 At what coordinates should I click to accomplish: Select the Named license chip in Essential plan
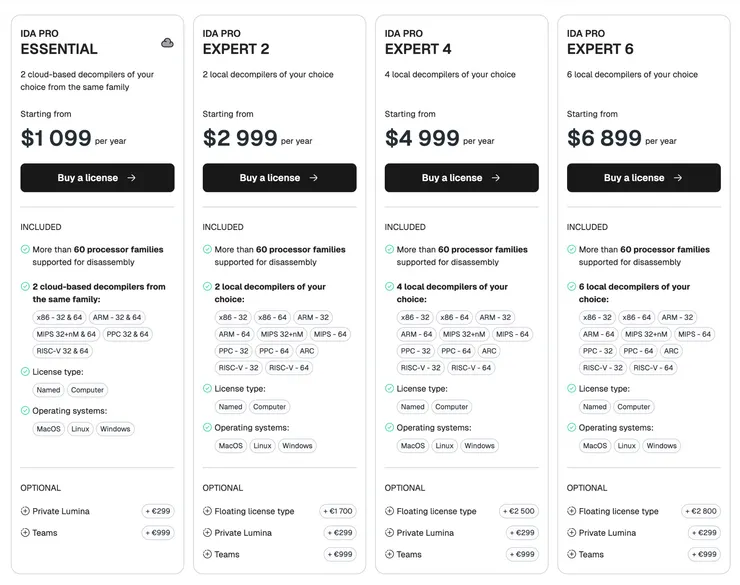pos(48,390)
